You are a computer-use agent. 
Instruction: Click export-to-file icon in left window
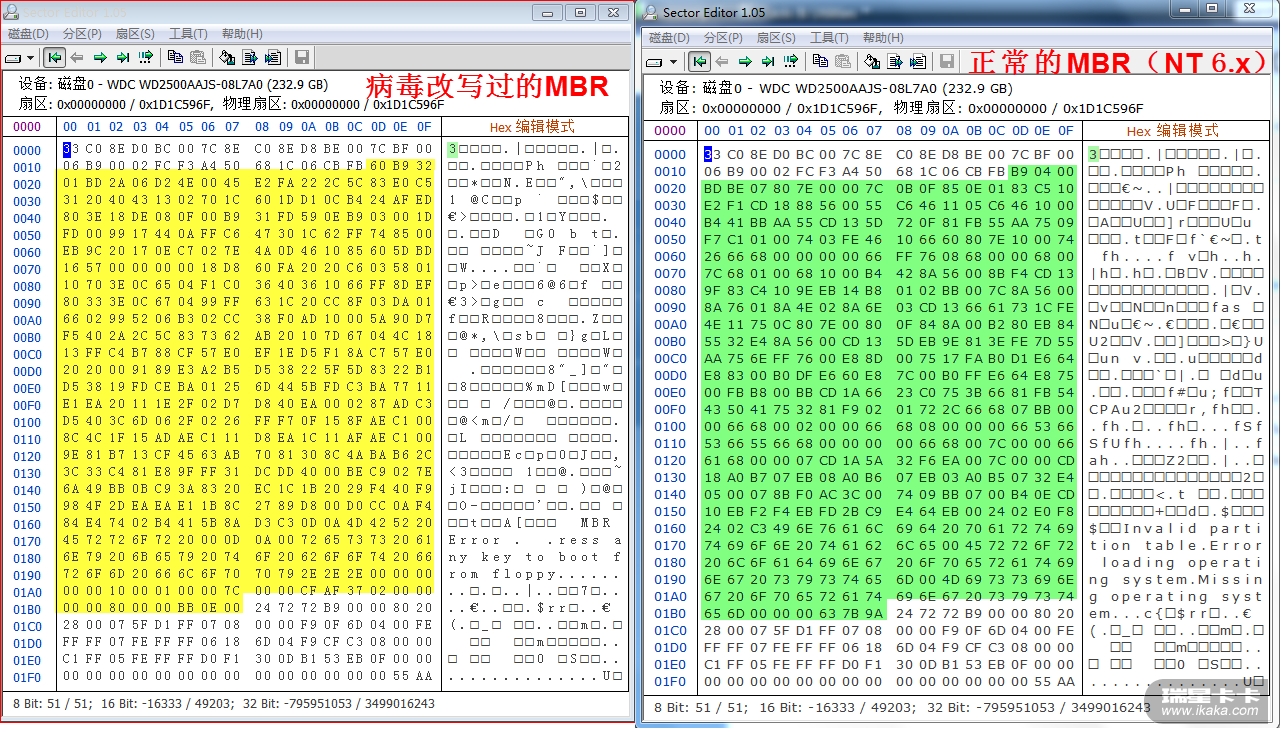(x=250, y=58)
